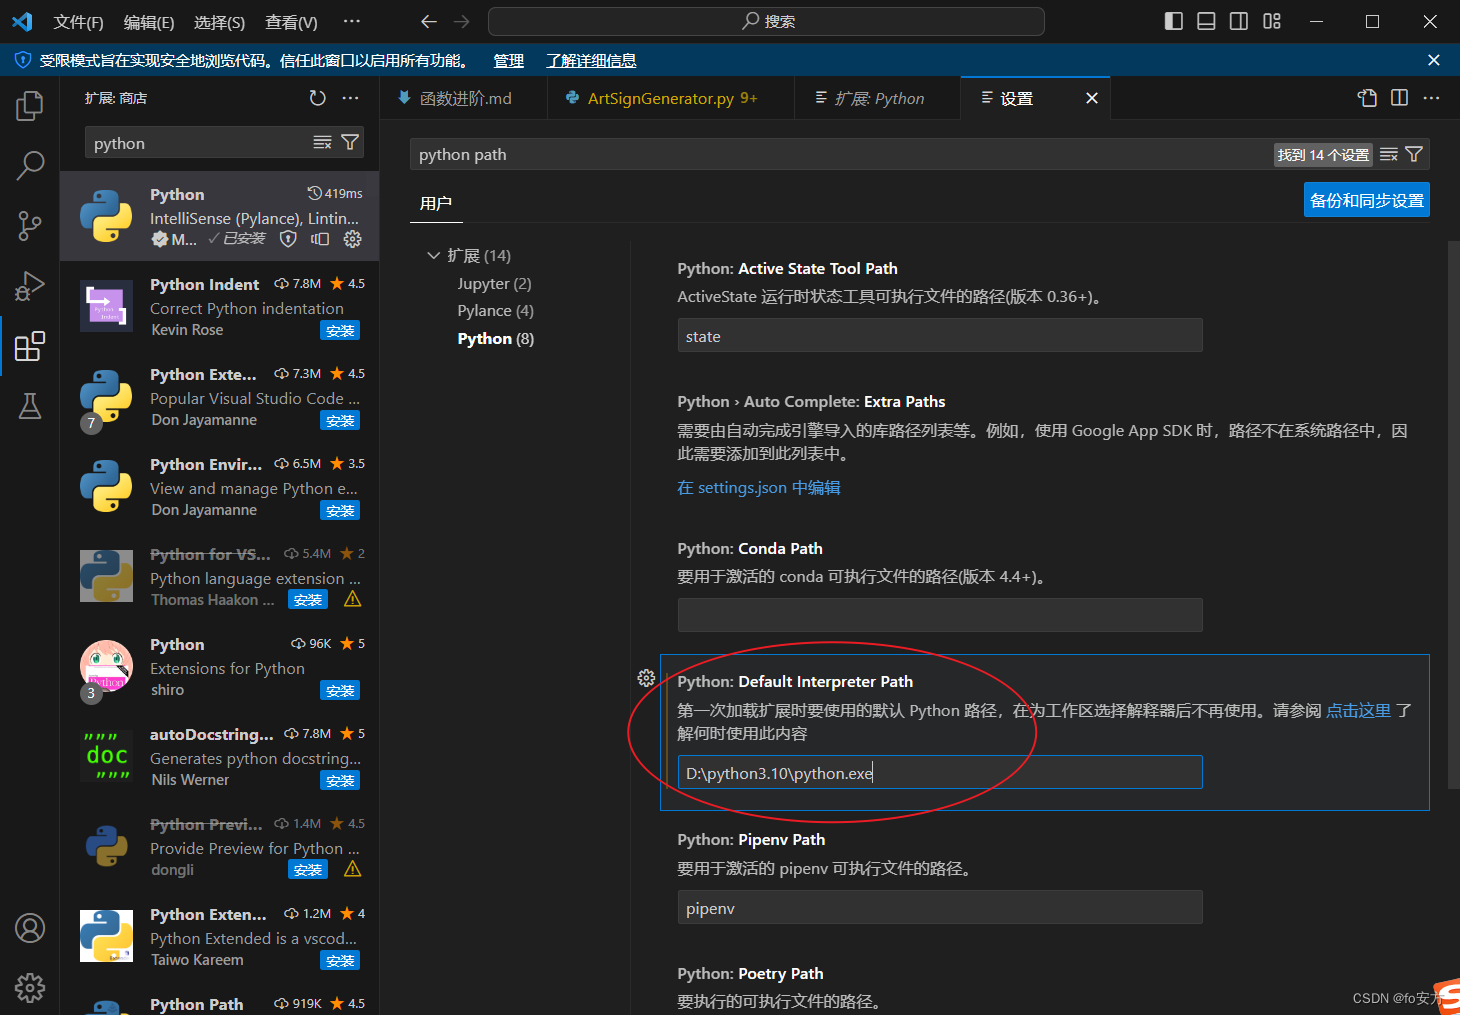The height and width of the screenshot is (1015, 1460).
Task: Click the Pipenv Path input field
Action: [940, 908]
